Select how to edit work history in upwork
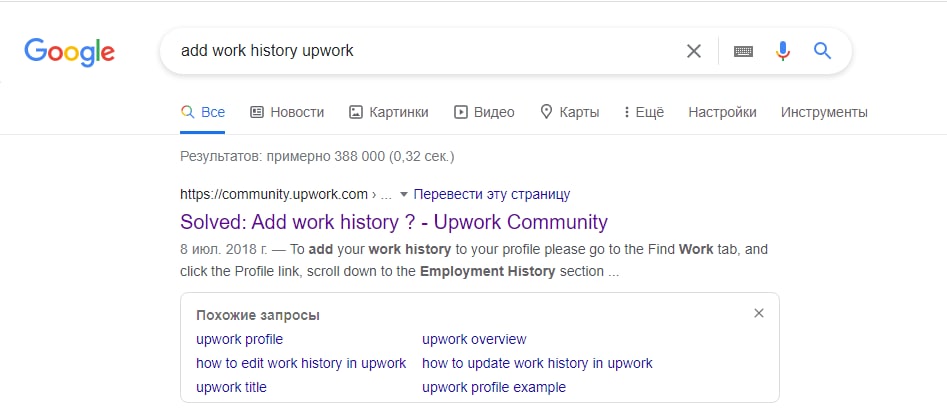The height and width of the screenshot is (420, 947). tap(301, 363)
